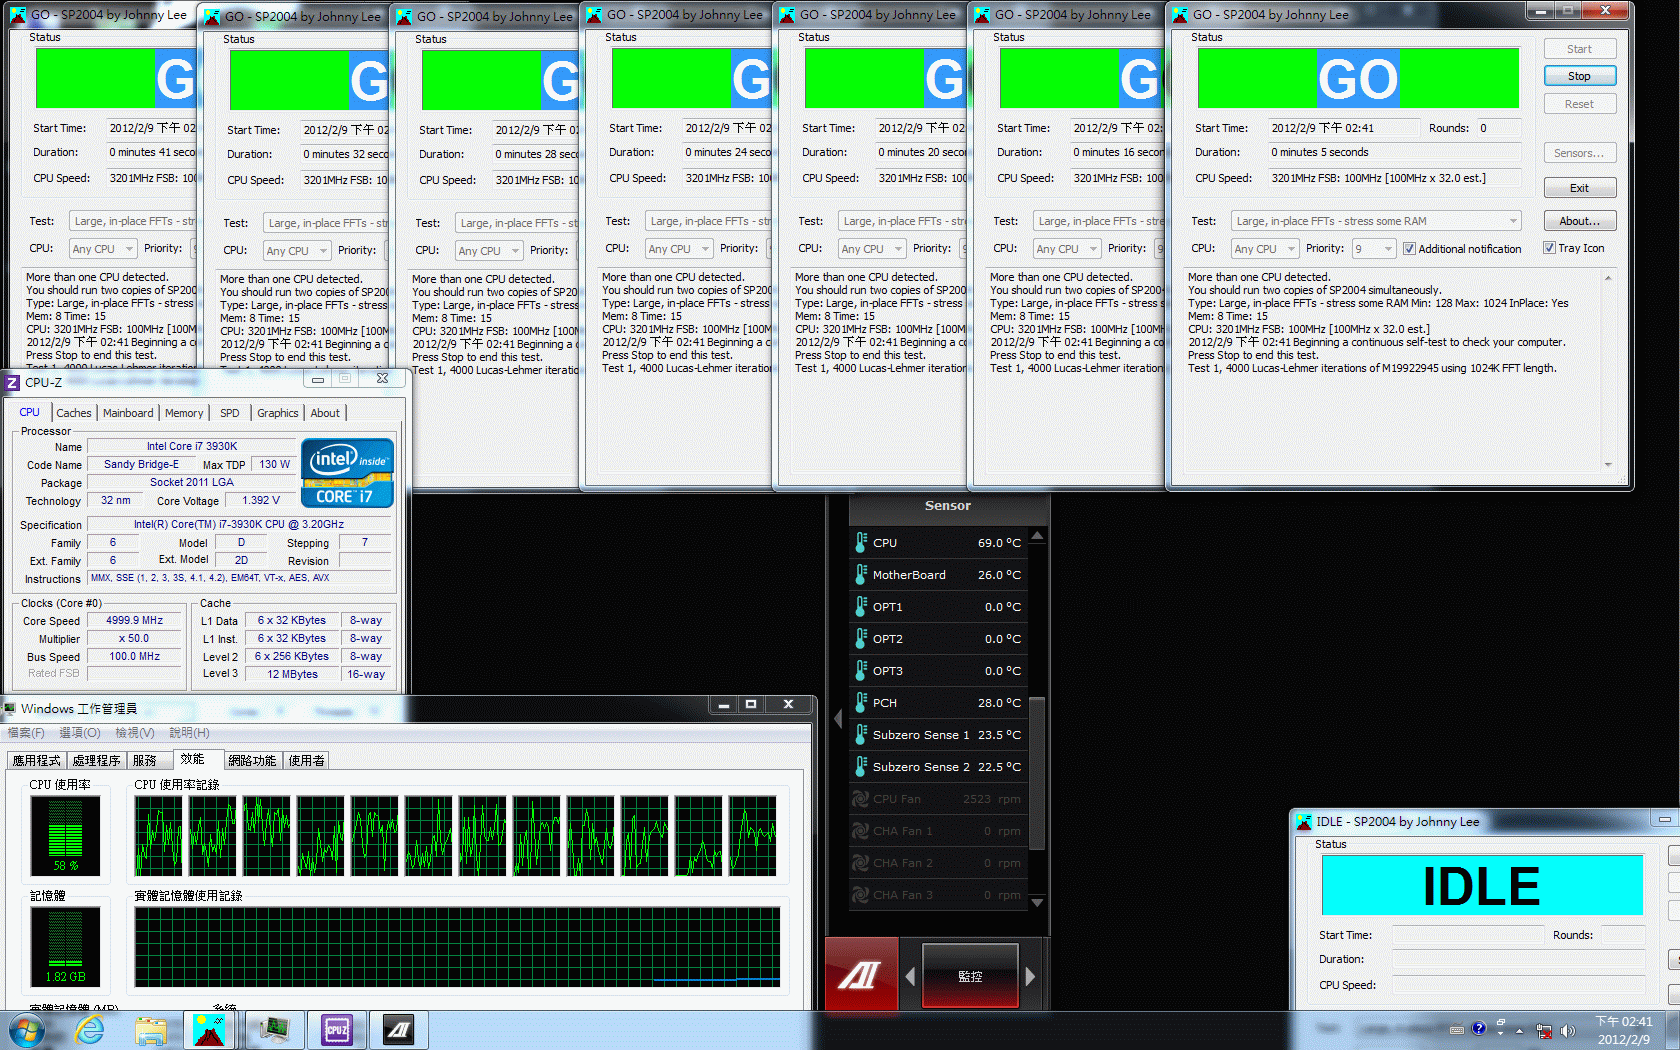Click the Subzero Sense 1 thermometer icon

pyautogui.click(x=861, y=734)
